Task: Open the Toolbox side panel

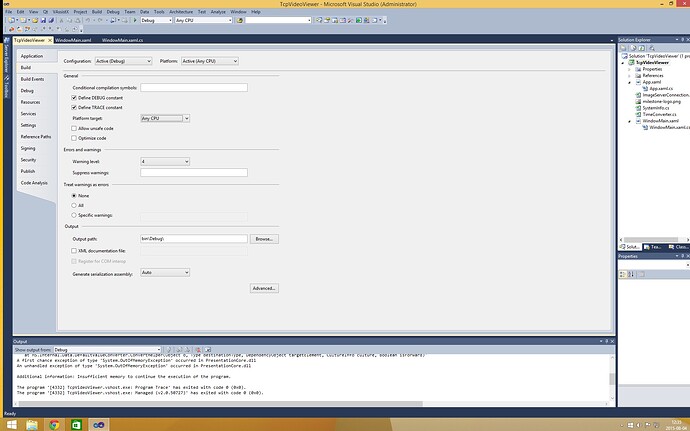Action: point(6,89)
